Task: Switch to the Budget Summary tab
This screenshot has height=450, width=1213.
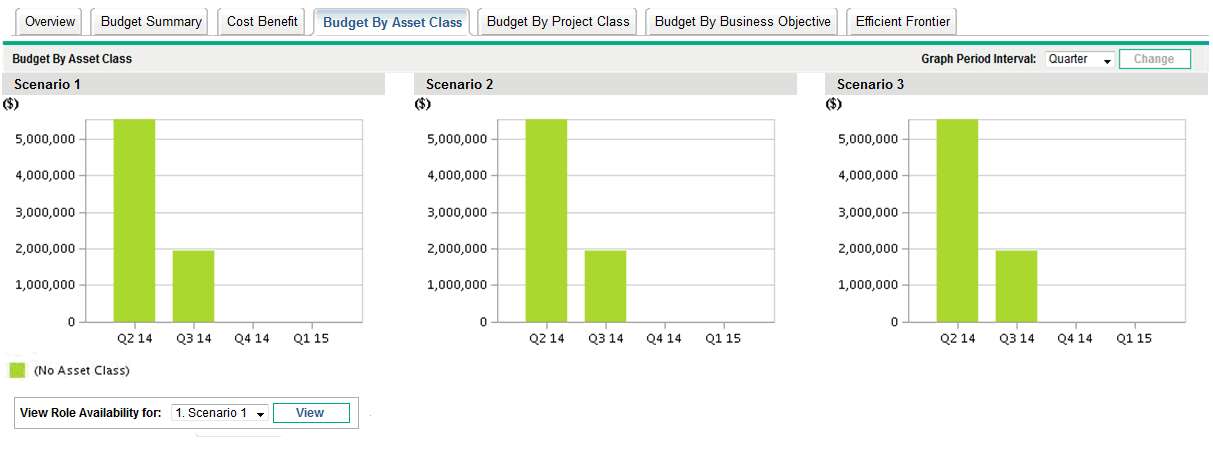Action: 151,22
